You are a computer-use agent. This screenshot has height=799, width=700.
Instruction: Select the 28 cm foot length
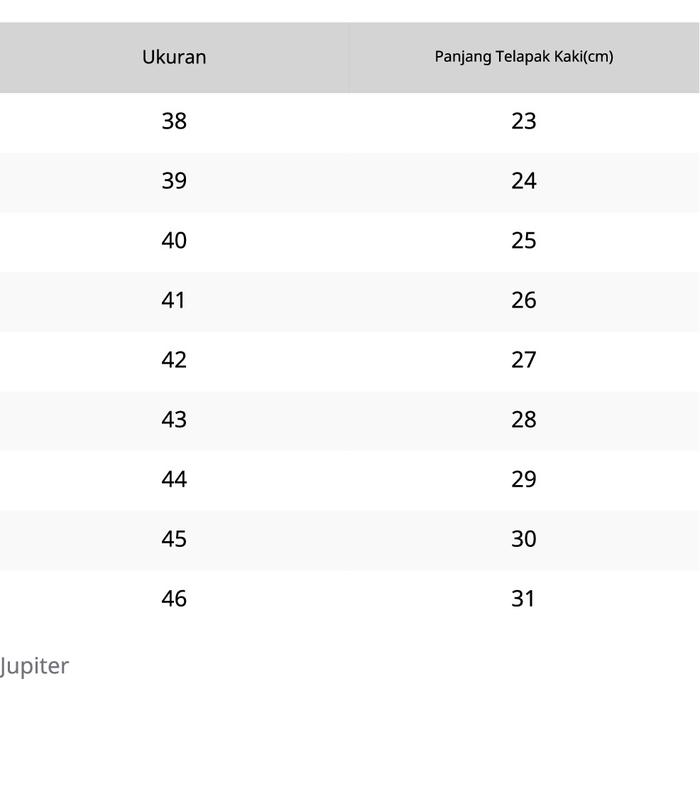pyautogui.click(x=523, y=420)
